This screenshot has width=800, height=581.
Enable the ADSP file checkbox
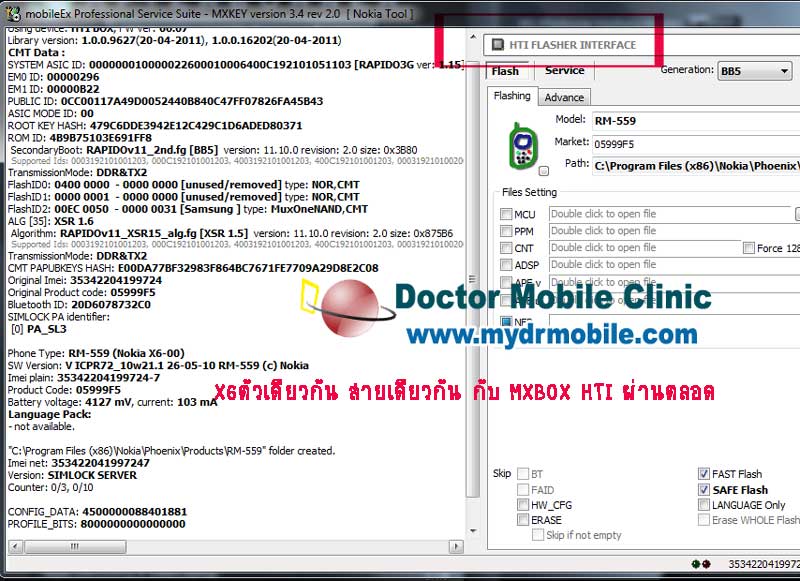click(506, 265)
